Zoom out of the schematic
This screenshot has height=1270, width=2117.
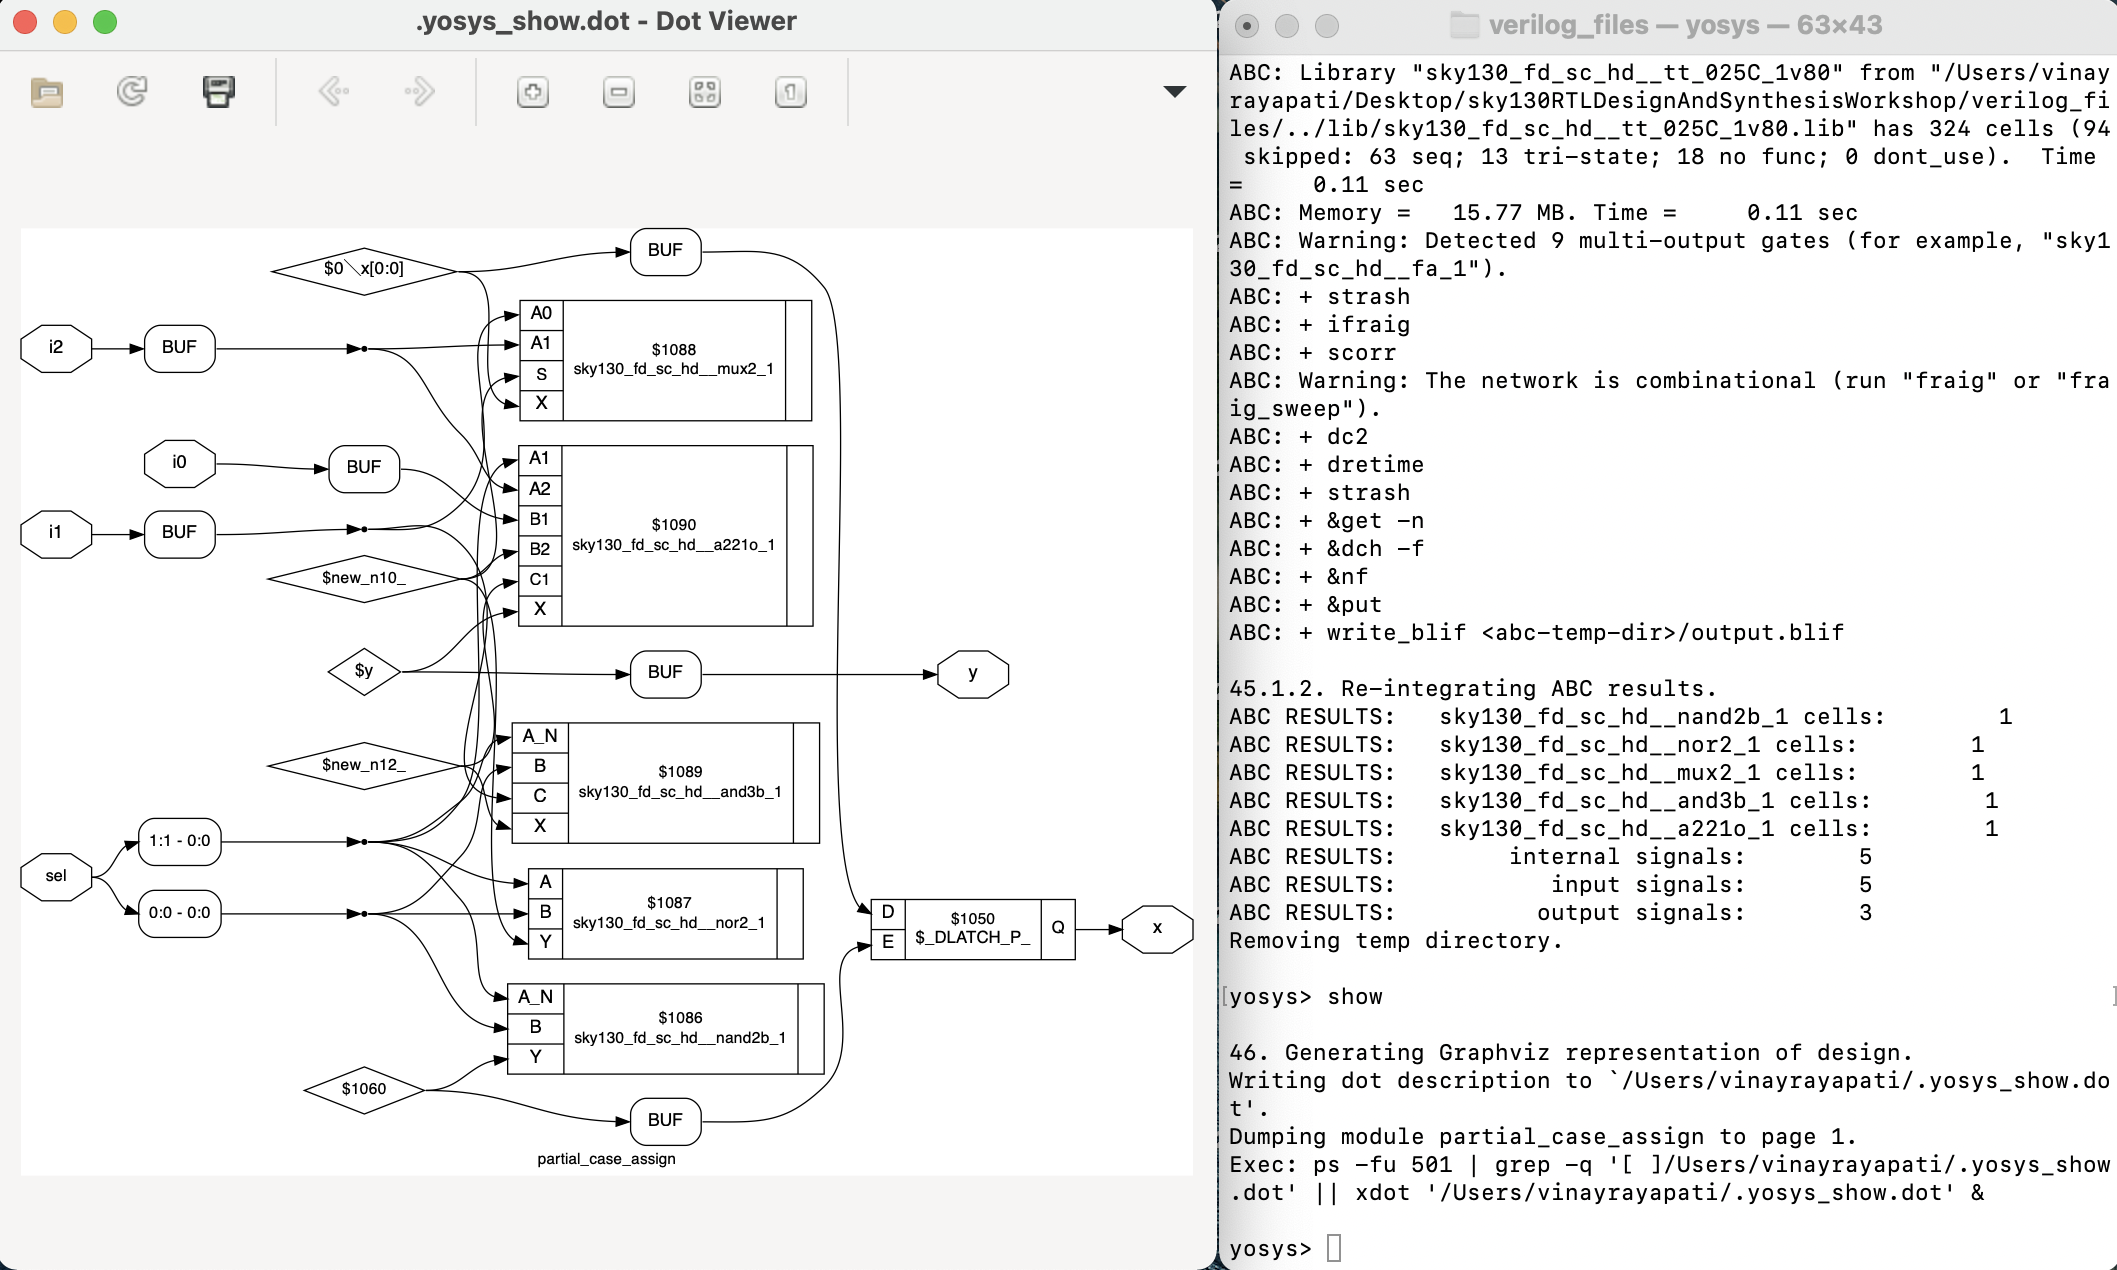pos(618,92)
